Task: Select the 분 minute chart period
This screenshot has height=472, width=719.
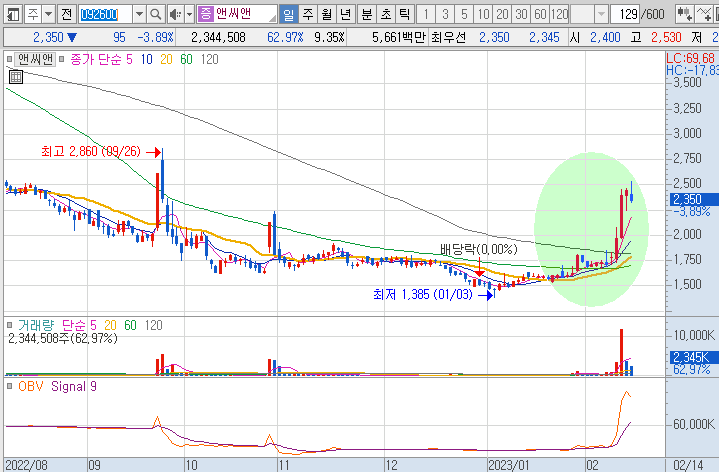Action: (366, 15)
